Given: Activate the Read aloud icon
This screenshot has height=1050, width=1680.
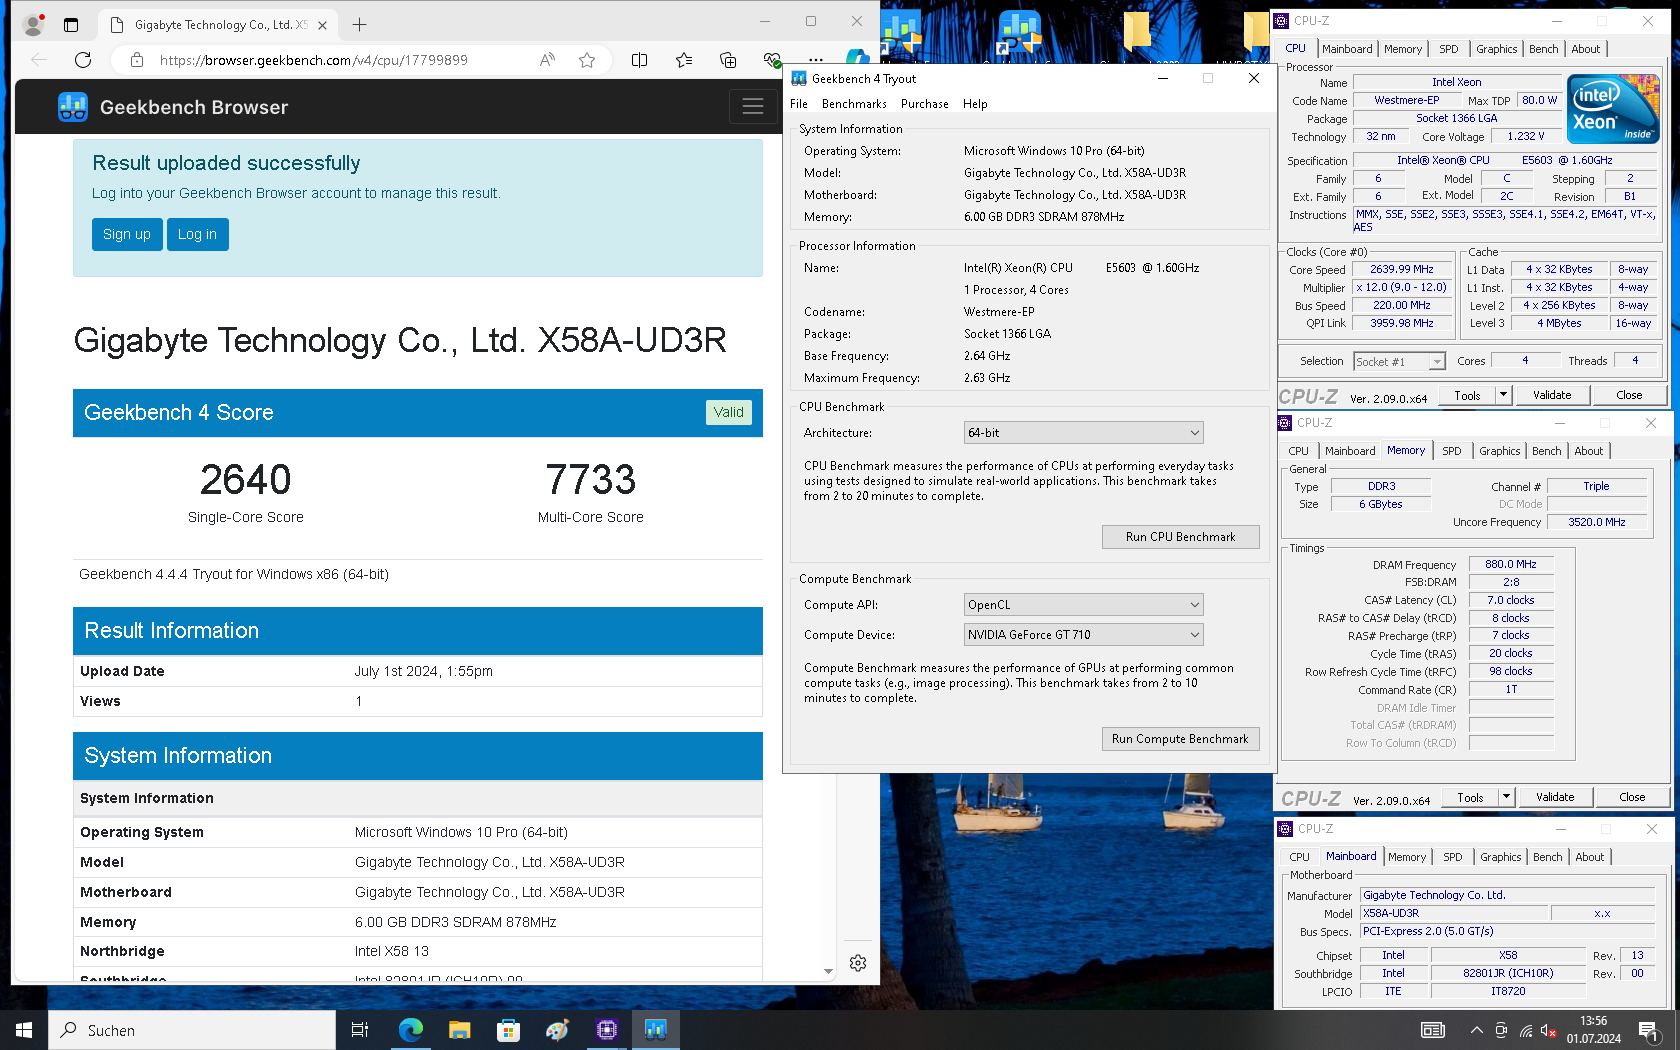Looking at the screenshot, I should point(547,60).
